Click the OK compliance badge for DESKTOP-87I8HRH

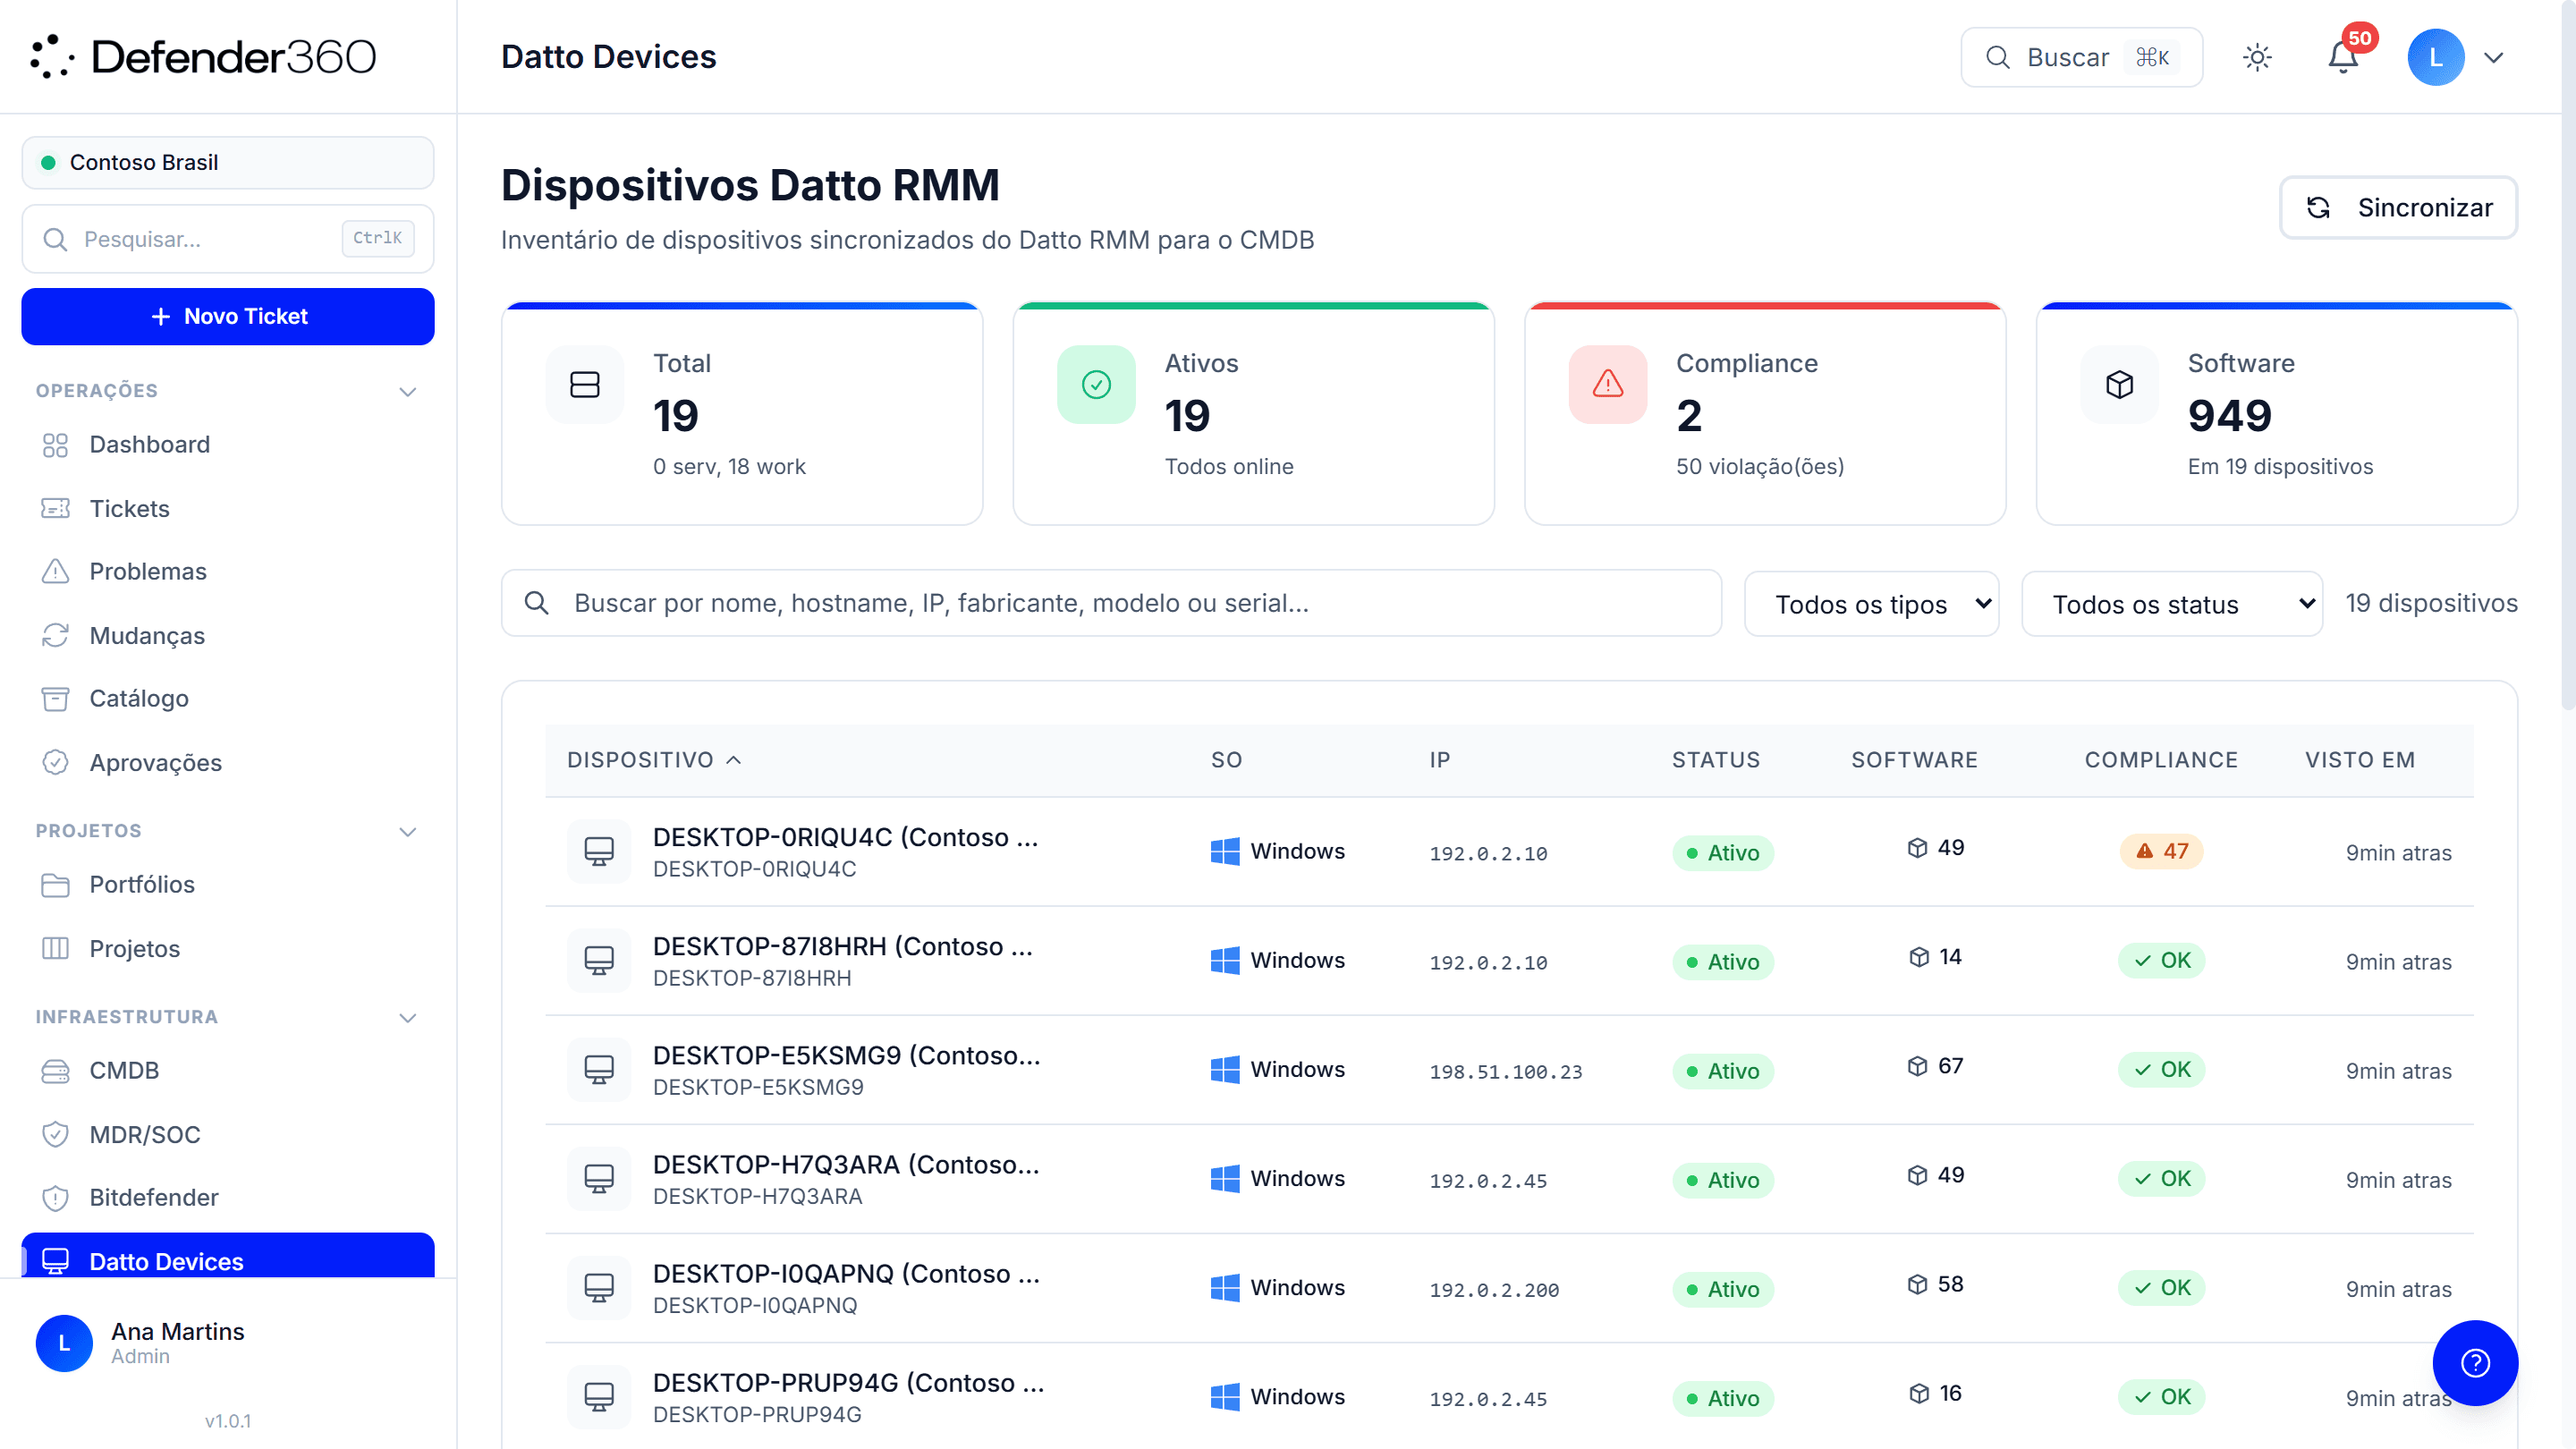coord(2161,960)
